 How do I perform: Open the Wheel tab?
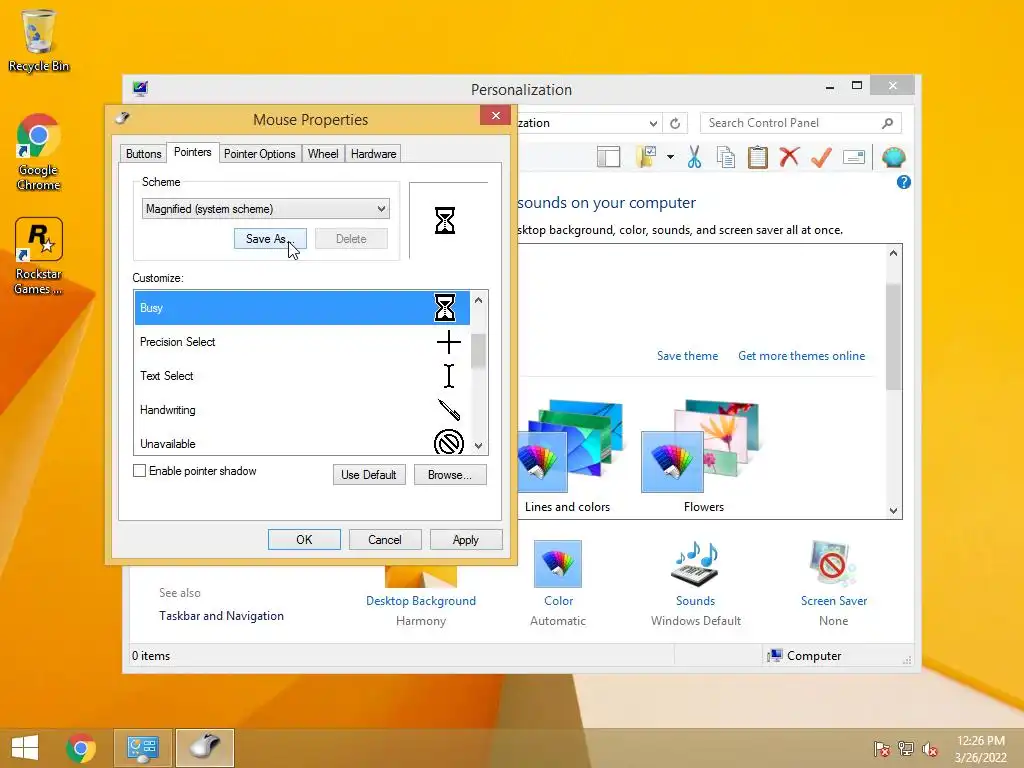tap(323, 153)
